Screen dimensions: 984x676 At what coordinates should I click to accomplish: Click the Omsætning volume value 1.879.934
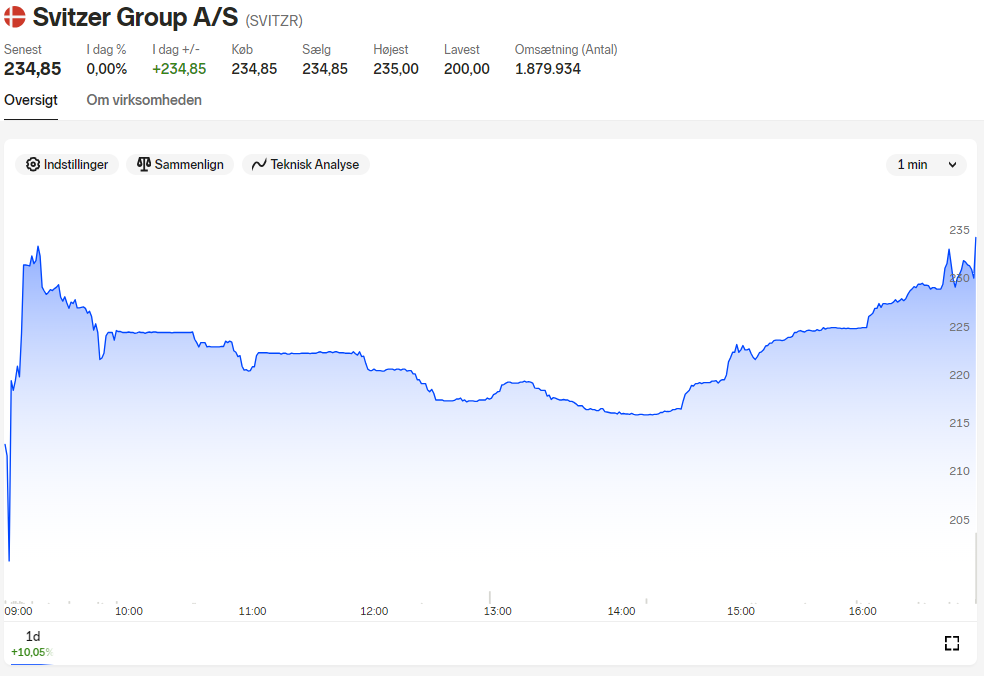(548, 69)
